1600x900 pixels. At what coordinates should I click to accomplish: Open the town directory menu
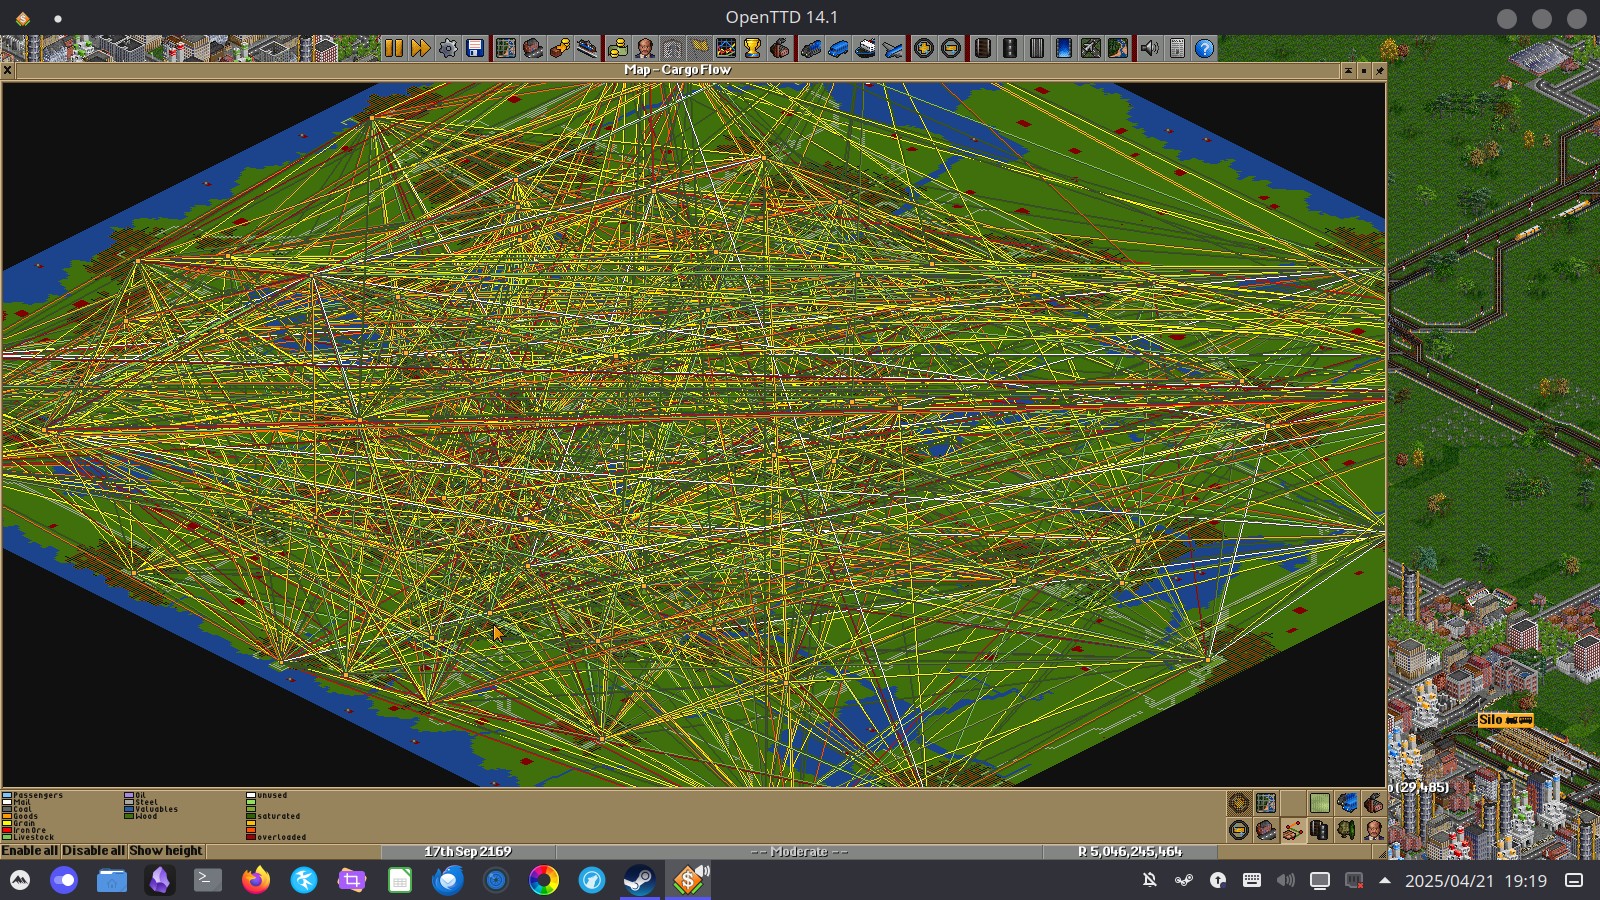533,48
